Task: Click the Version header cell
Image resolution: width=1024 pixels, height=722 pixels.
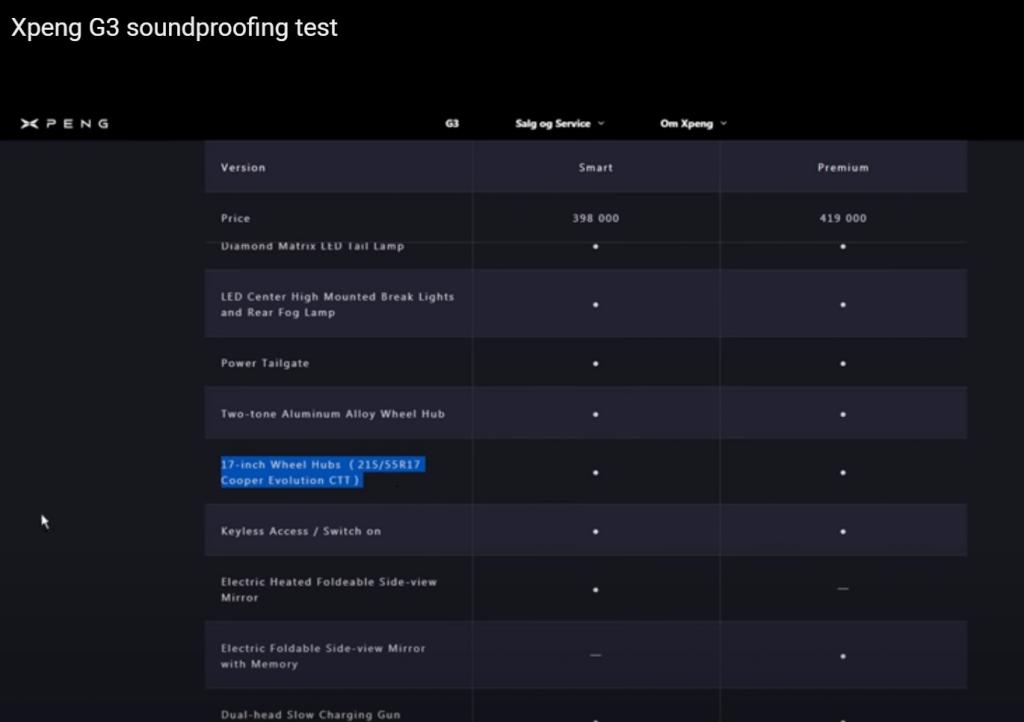Action: [338, 167]
